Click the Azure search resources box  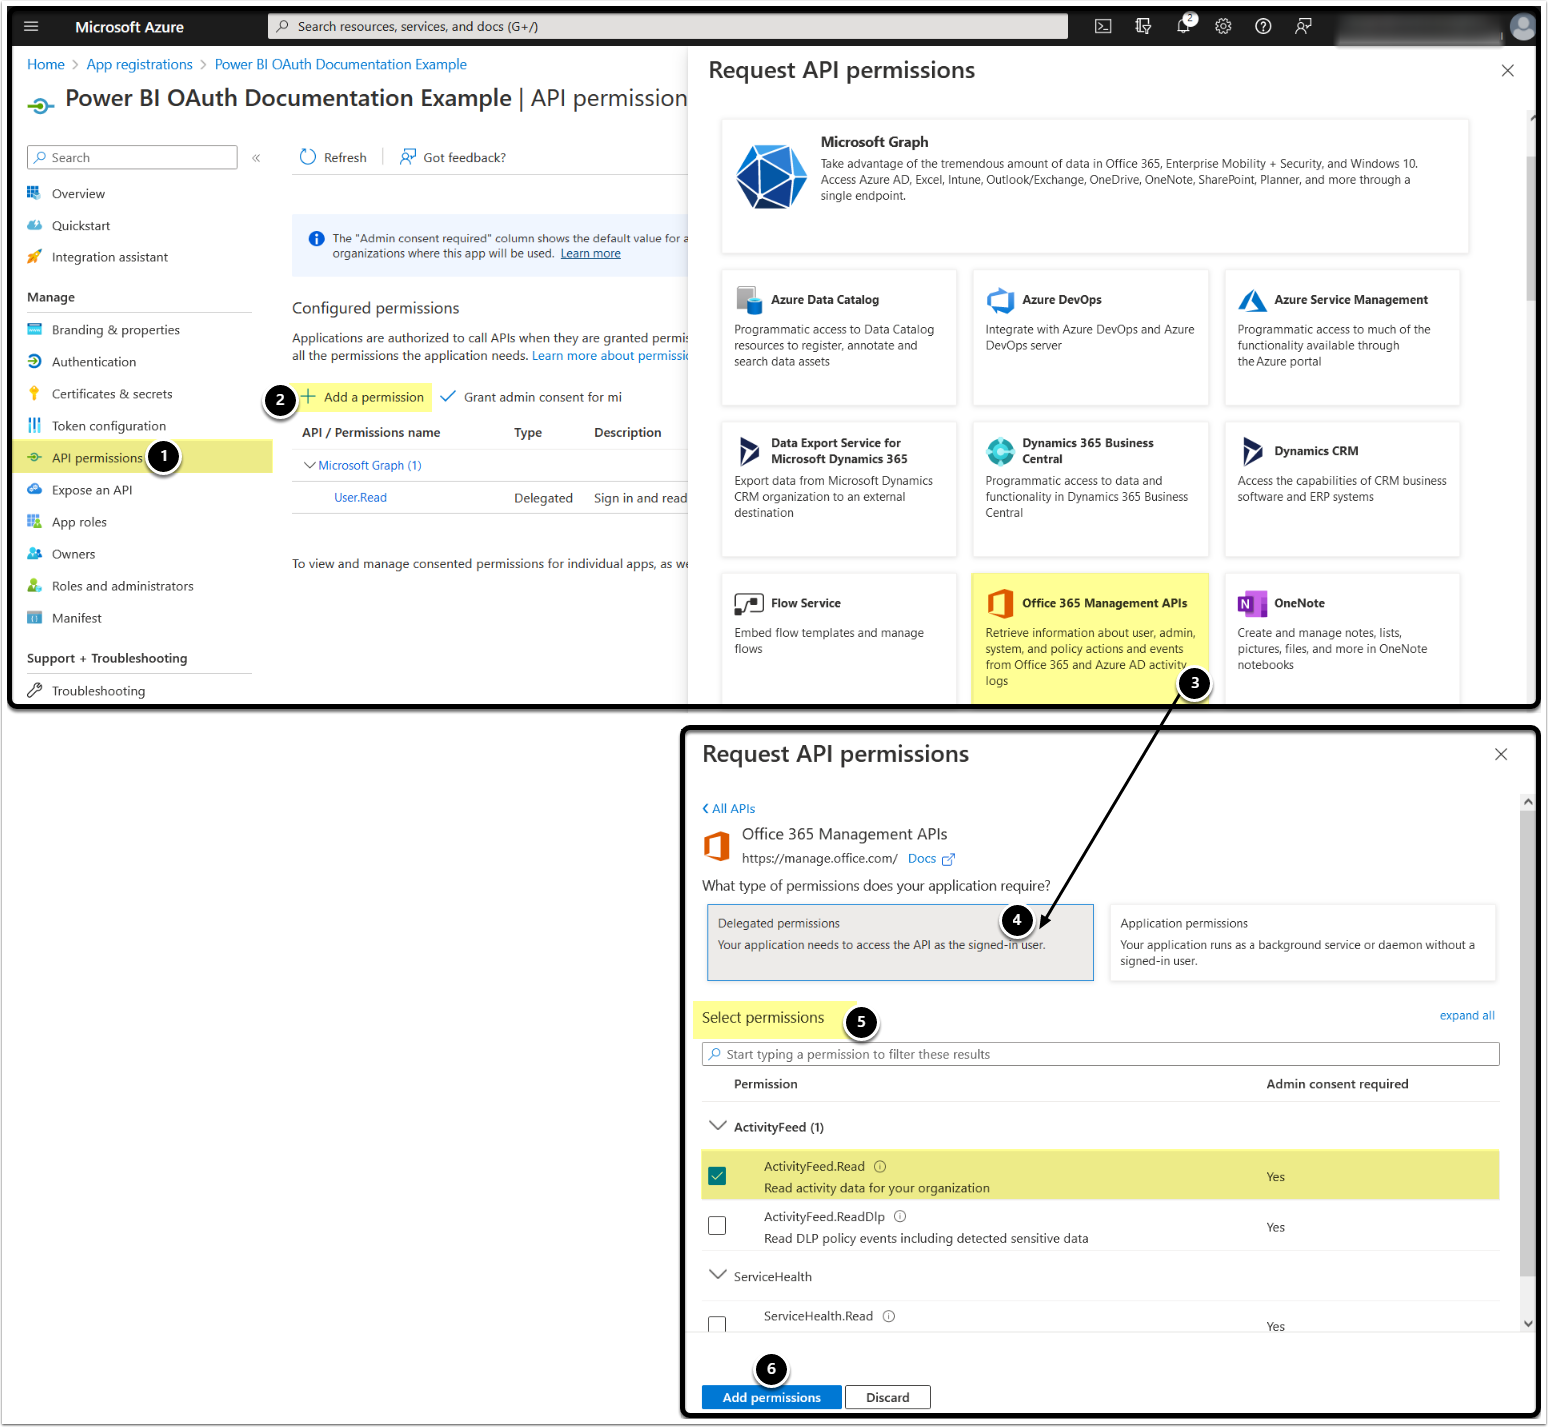[x=668, y=27]
